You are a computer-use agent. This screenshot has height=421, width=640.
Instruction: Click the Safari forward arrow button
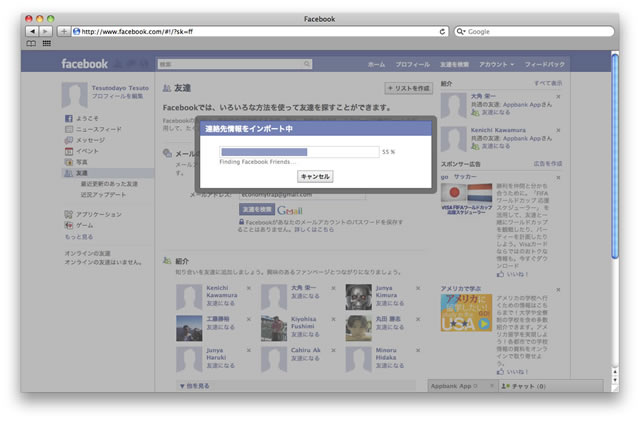coord(45,31)
